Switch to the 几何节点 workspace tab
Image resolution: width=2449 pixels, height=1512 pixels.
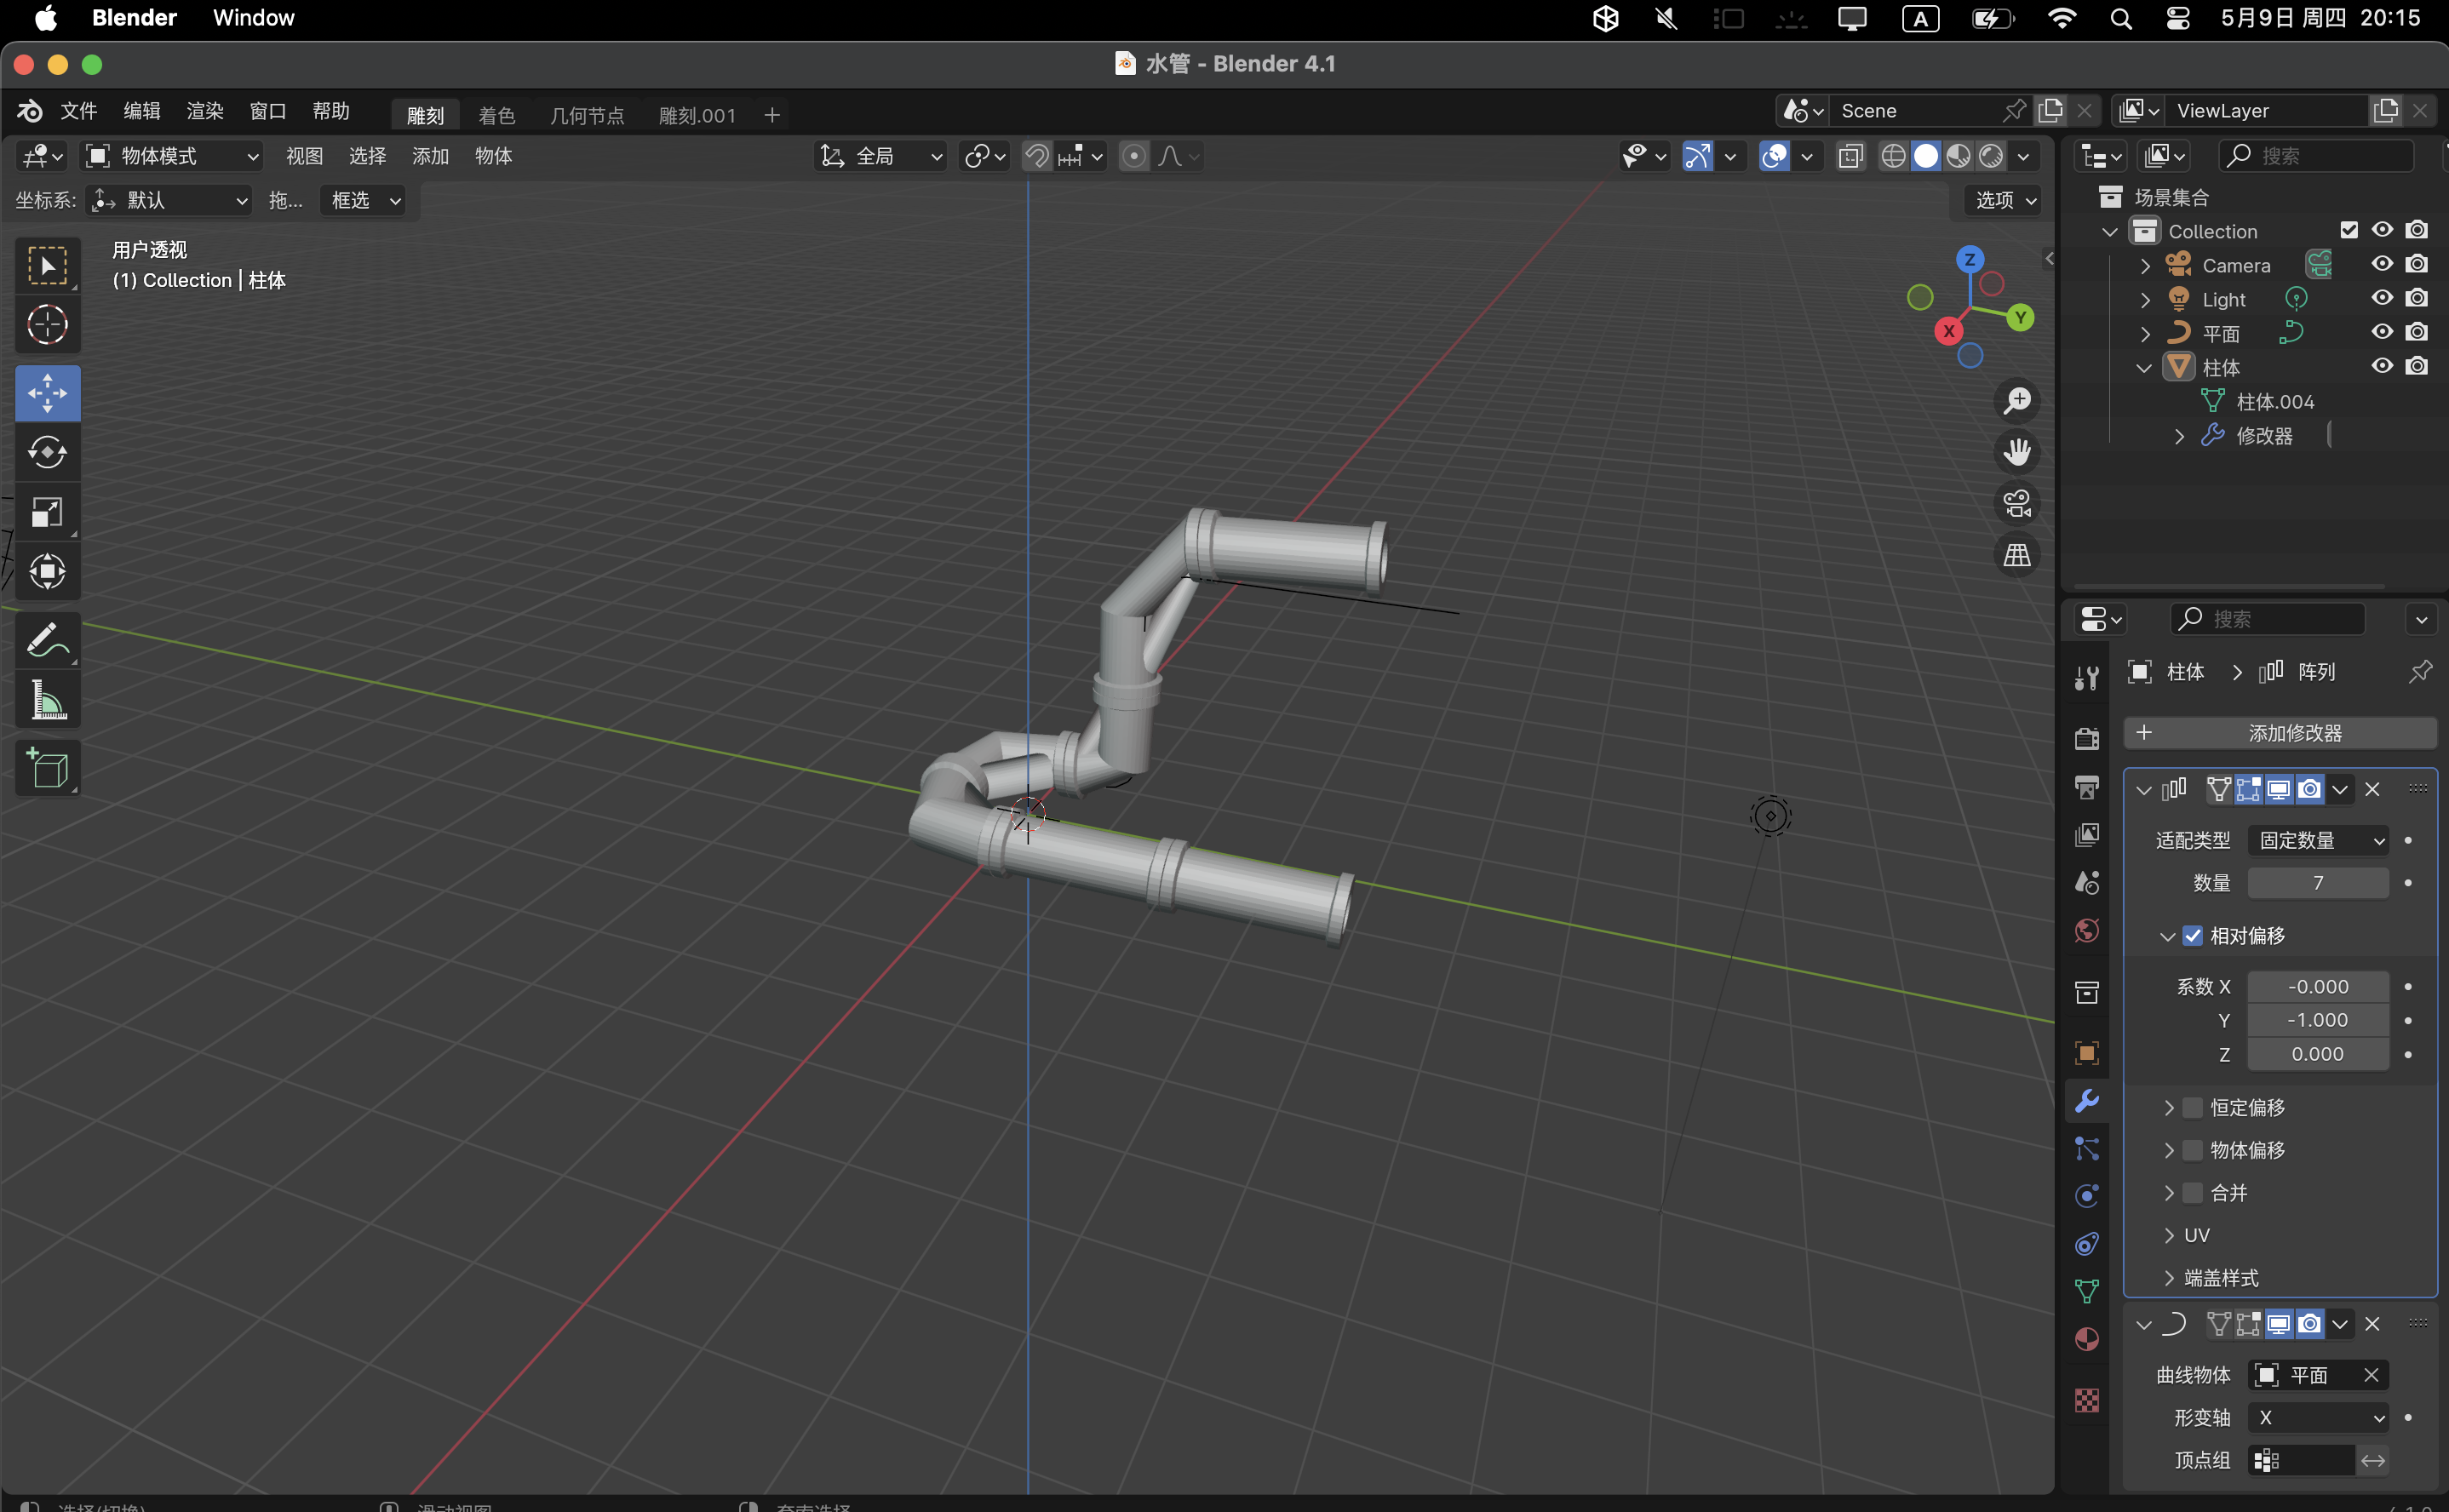pos(587,116)
